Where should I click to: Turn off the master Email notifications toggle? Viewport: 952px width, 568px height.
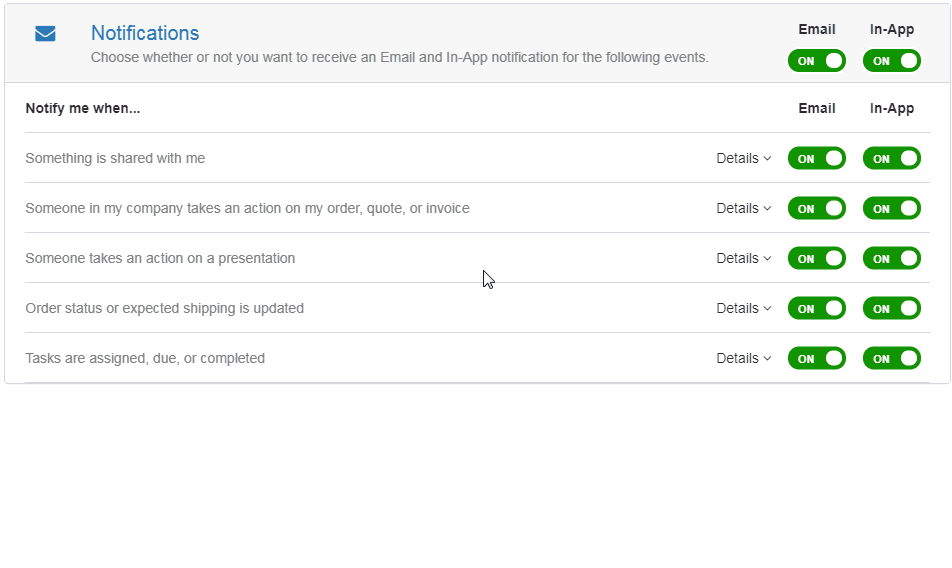[817, 61]
